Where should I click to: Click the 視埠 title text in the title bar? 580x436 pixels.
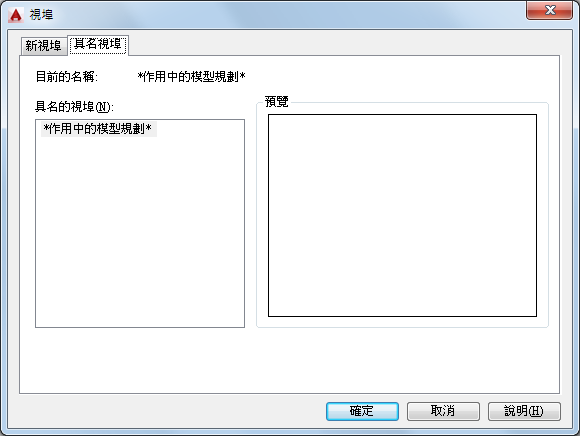(41, 15)
